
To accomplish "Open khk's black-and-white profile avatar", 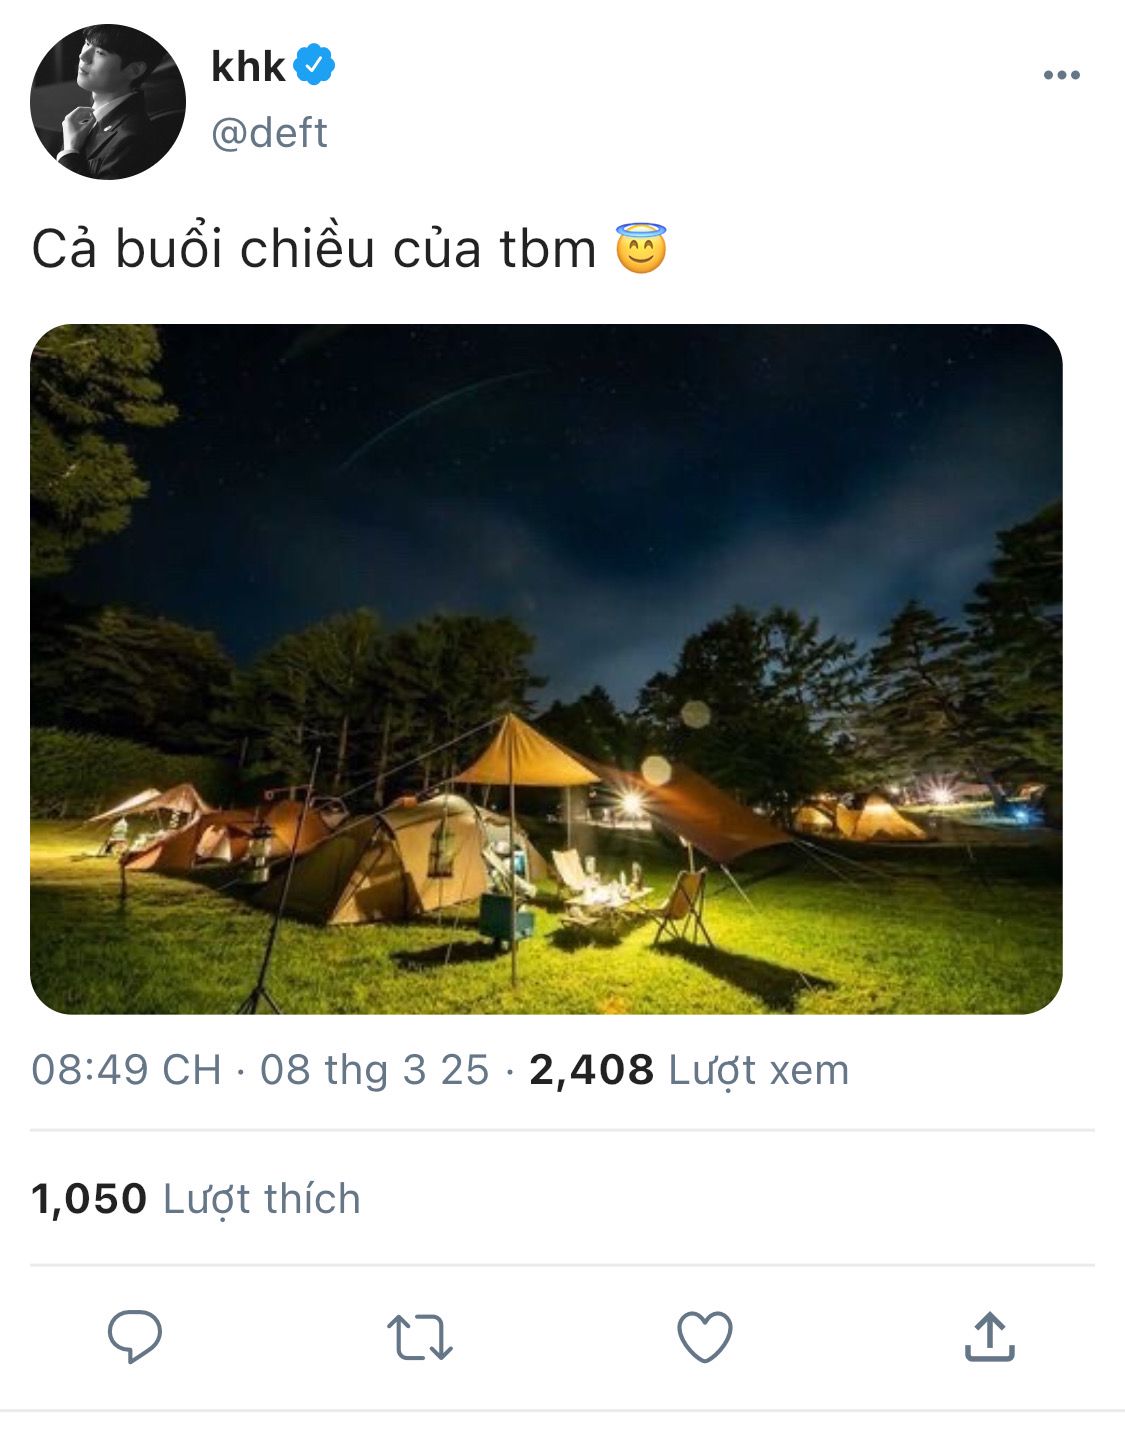I will click(108, 102).
